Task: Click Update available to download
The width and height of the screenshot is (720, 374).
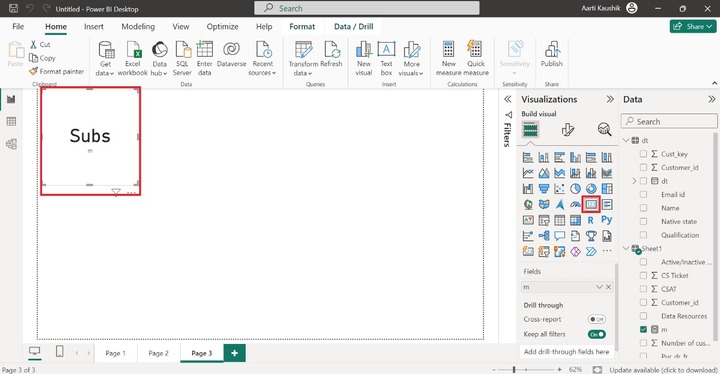Action: pyautogui.click(x=663, y=370)
